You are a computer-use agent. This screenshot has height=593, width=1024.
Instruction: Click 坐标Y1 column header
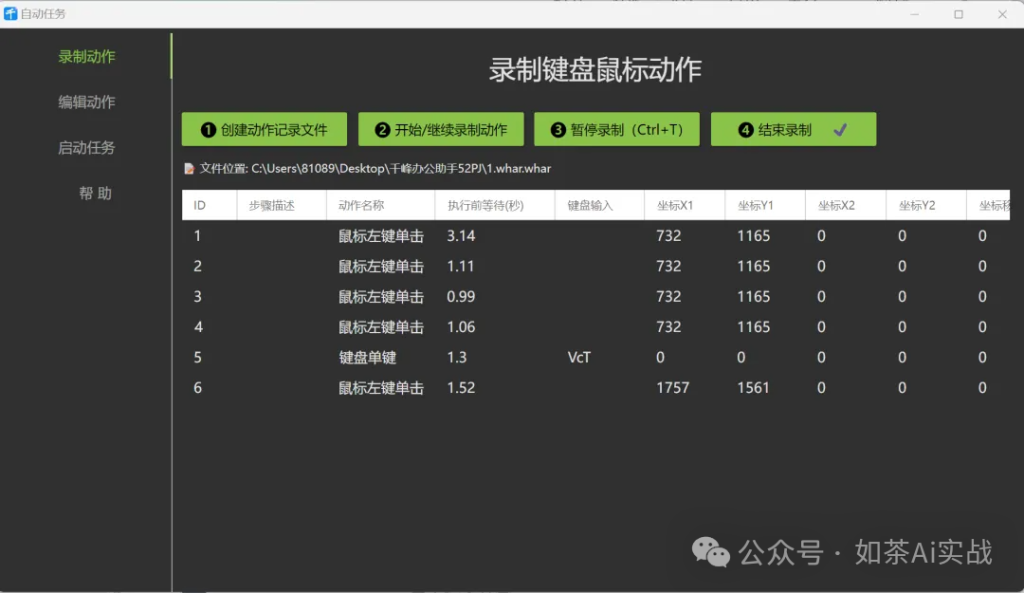click(765, 205)
